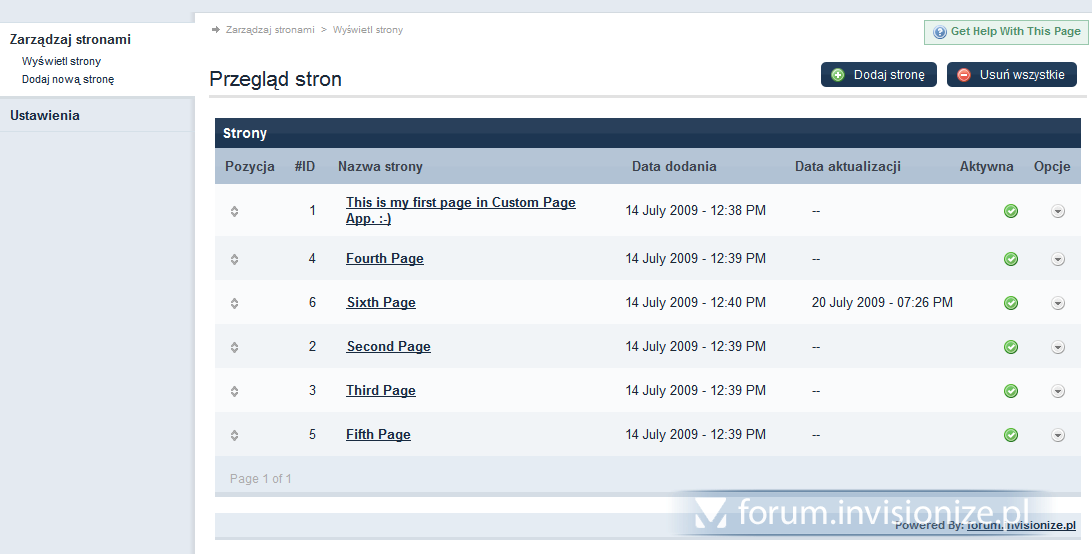Click the help icon in Get Help banner
The height and width of the screenshot is (554, 1092).
[x=939, y=32]
